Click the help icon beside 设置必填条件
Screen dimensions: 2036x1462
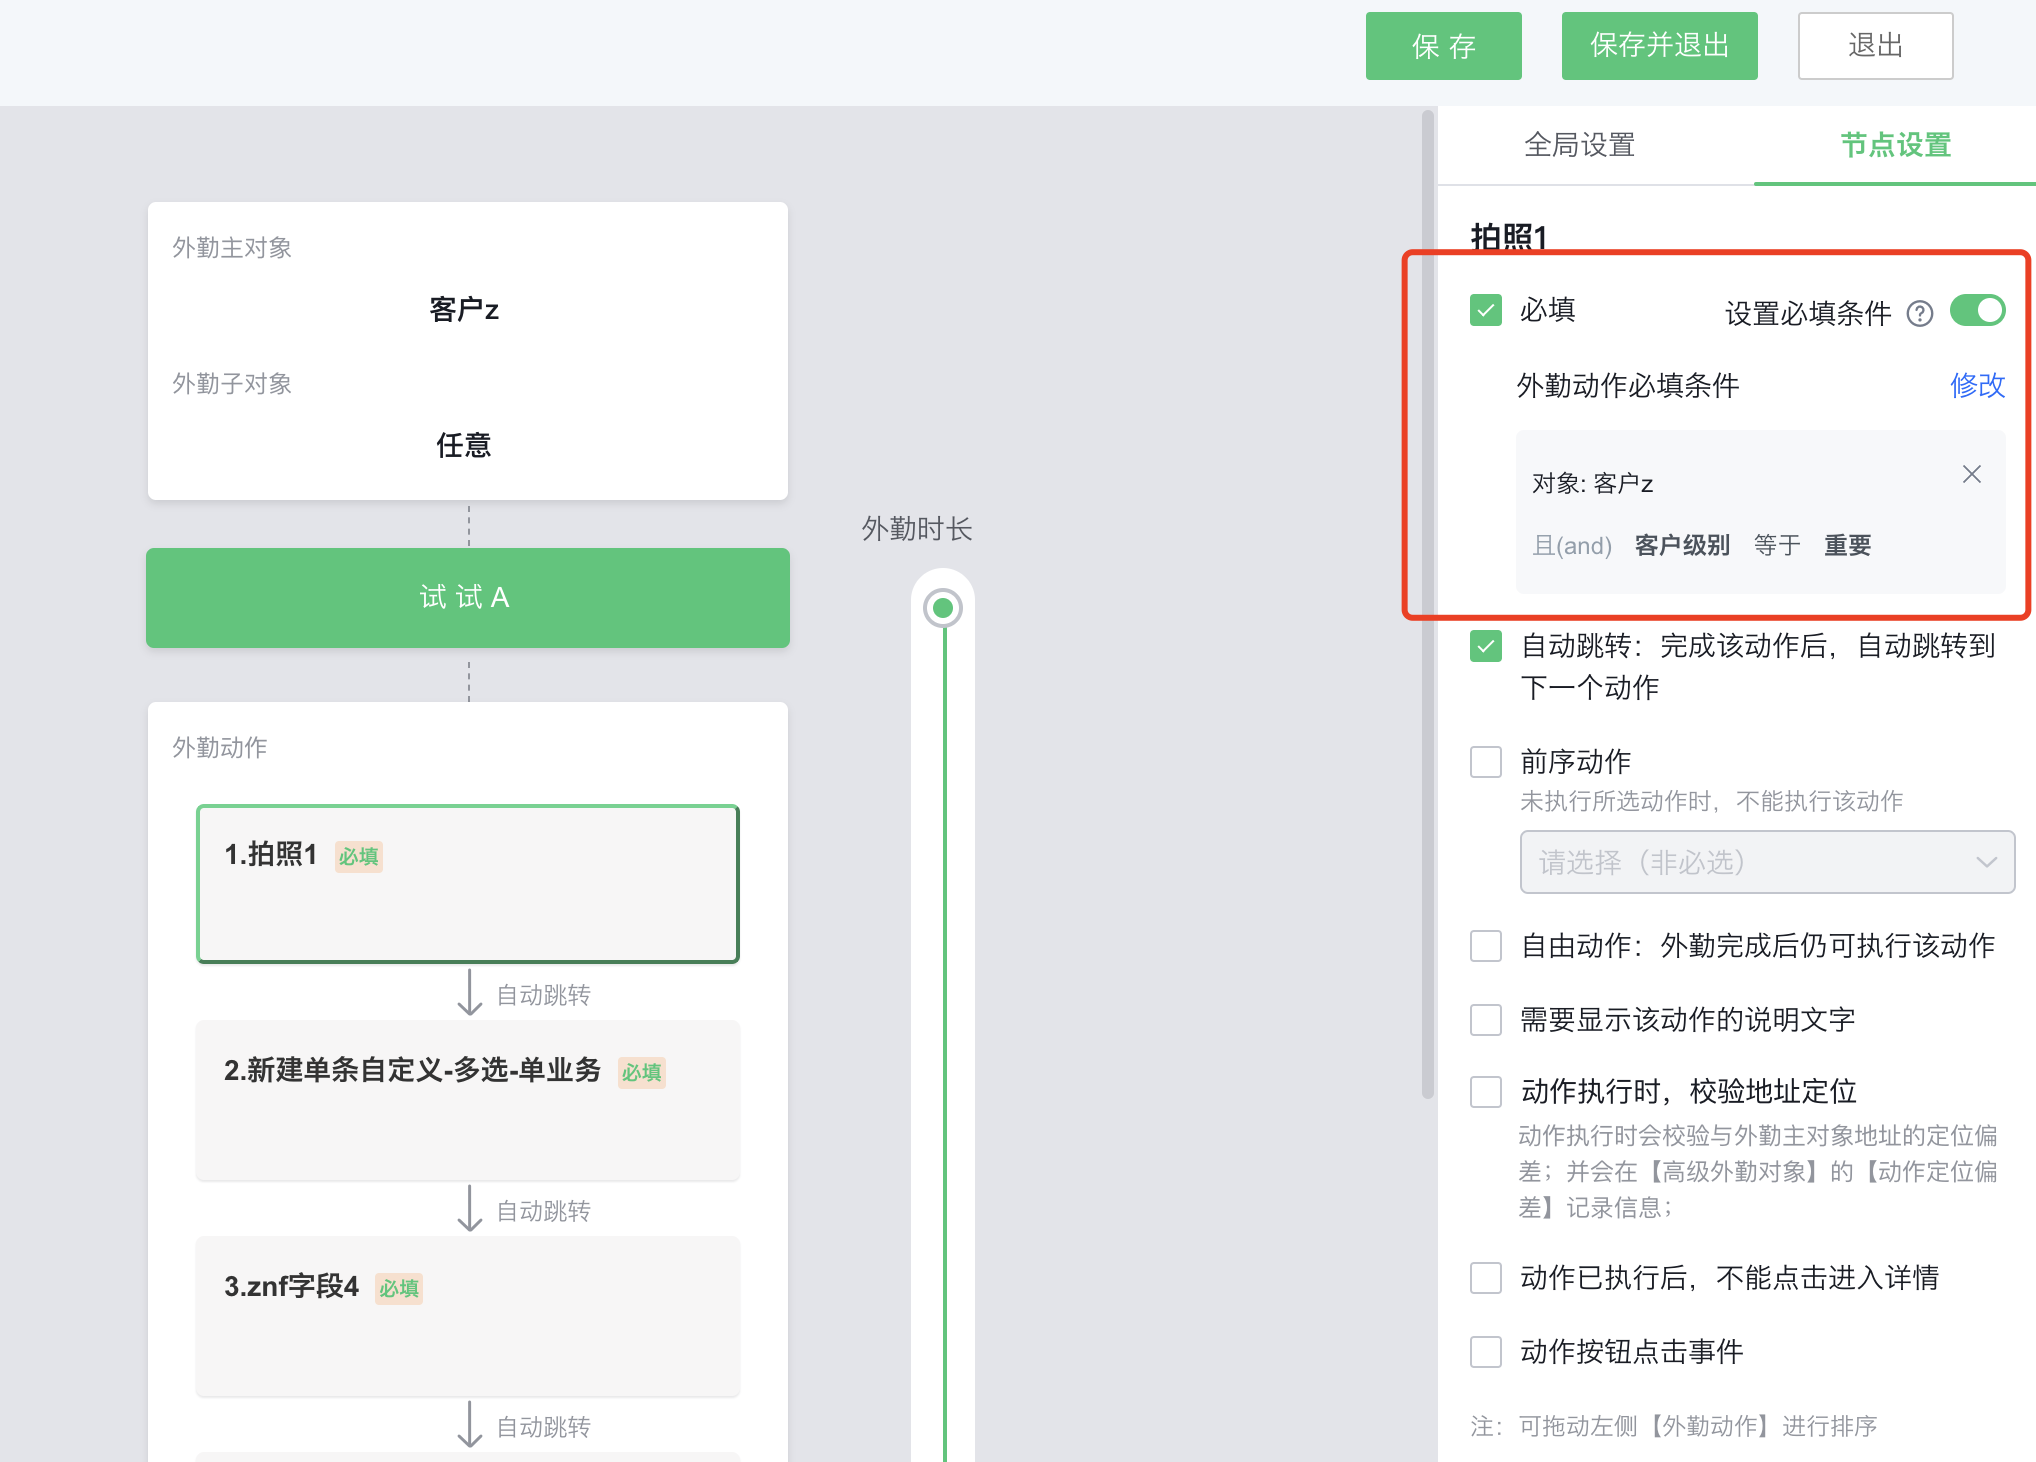(x=1920, y=313)
